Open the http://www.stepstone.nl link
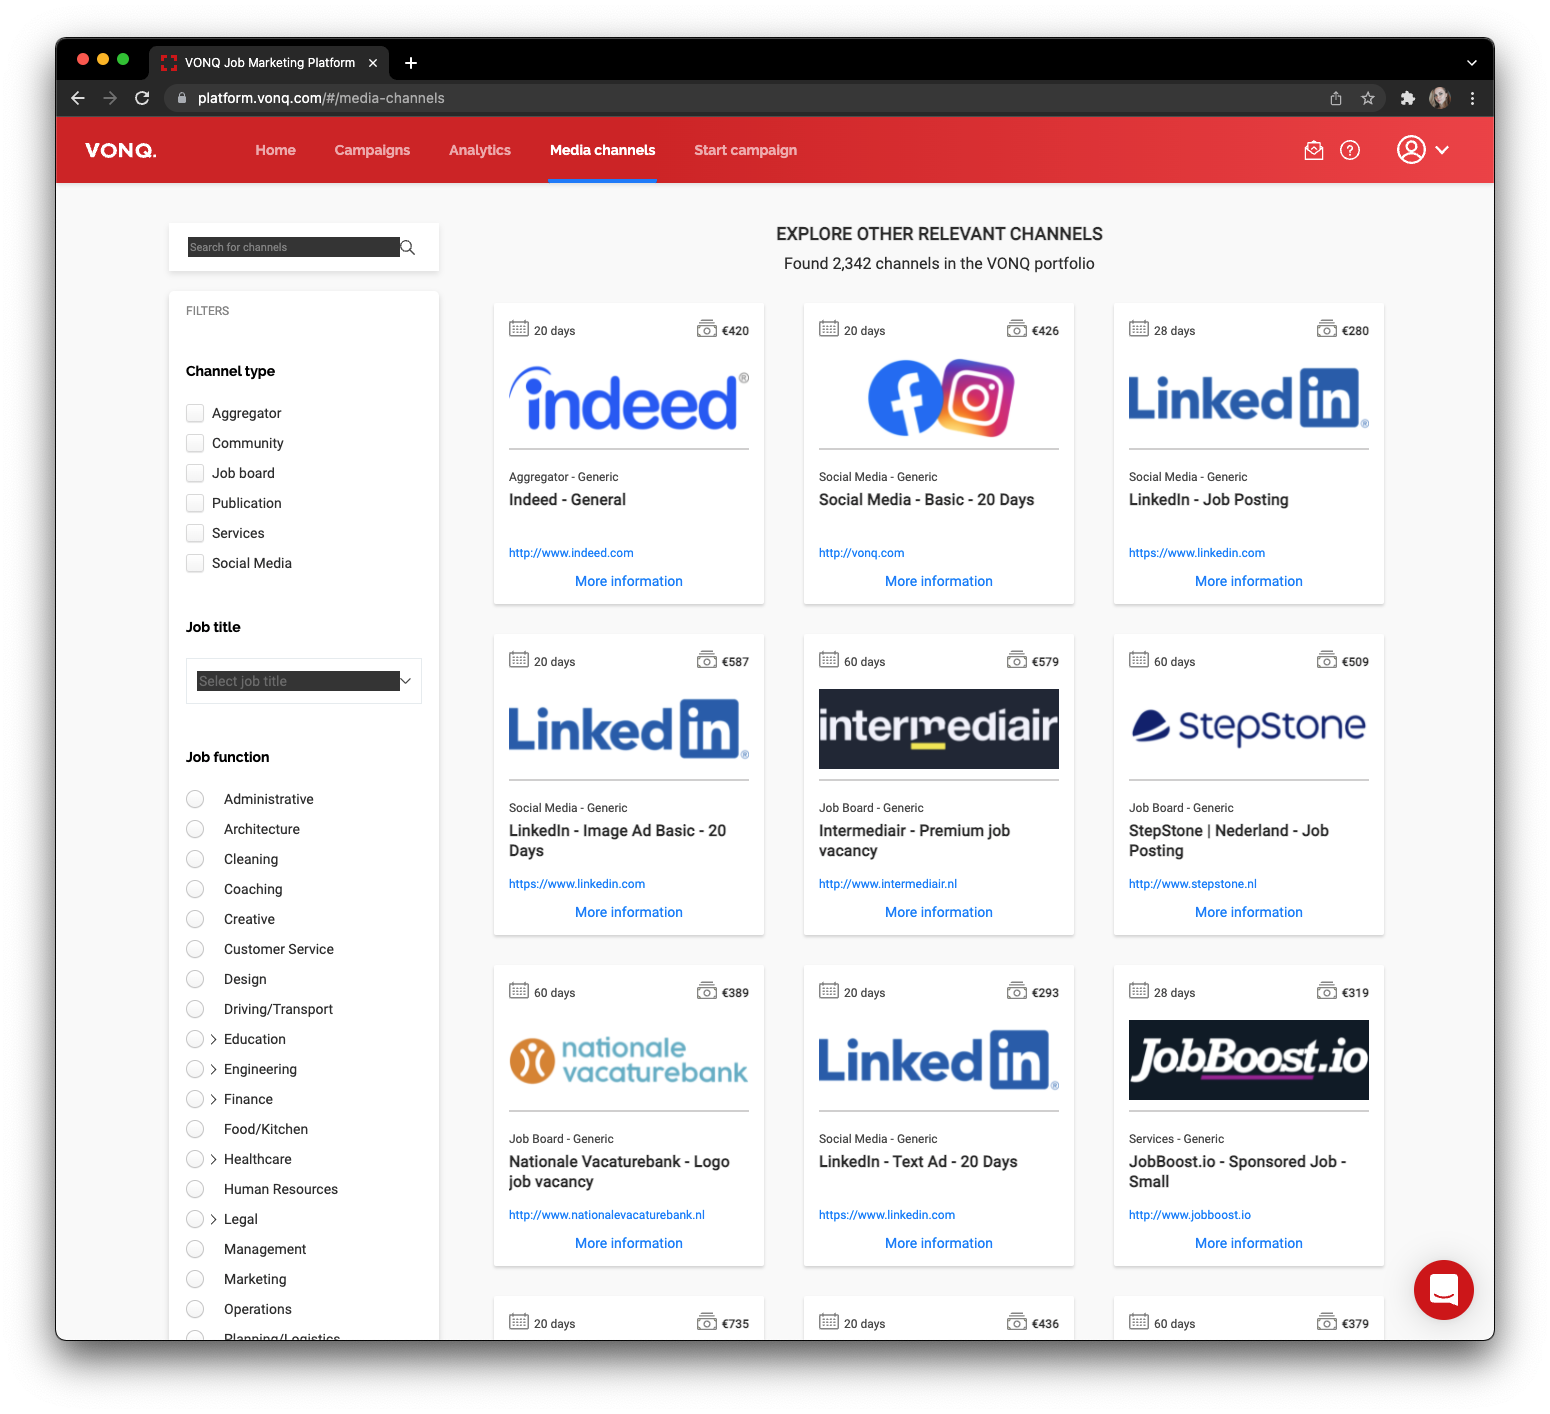The height and width of the screenshot is (1414, 1550). pyautogui.click(x=1192, y=884)
